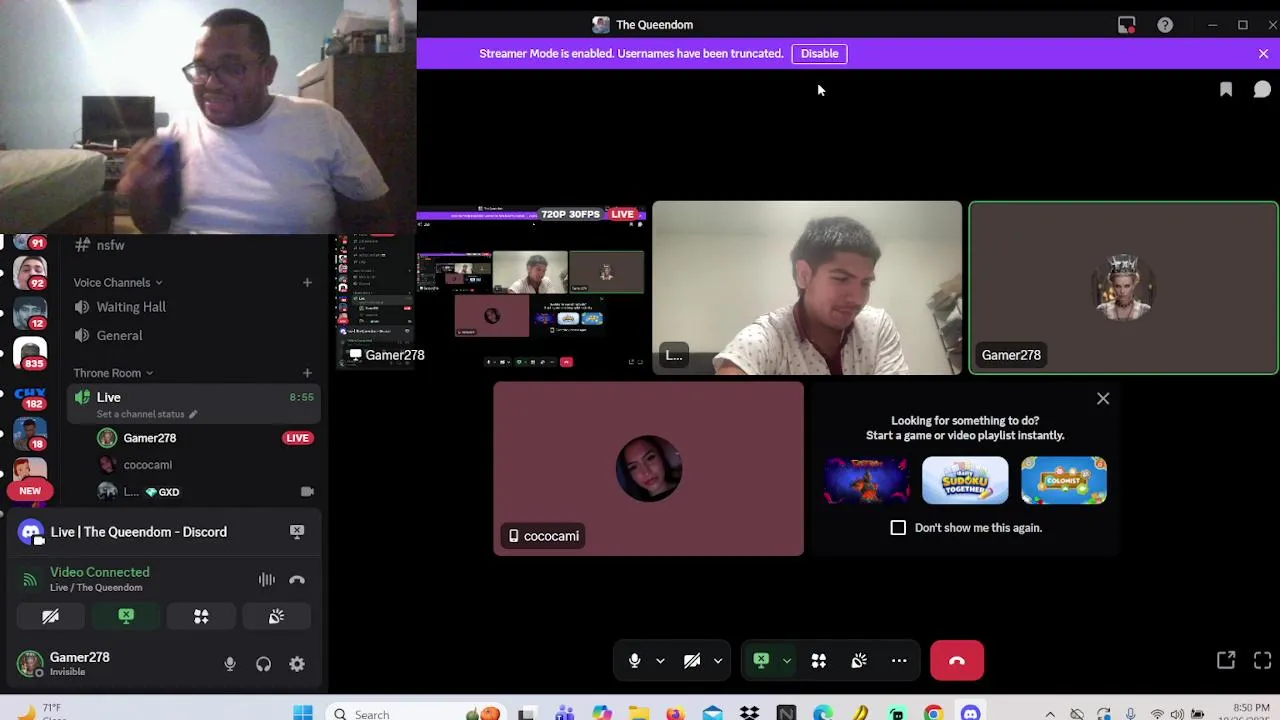1280x720 pixels.
Task: Disable Streamer Mode from the banner
Action: (819, 54)
